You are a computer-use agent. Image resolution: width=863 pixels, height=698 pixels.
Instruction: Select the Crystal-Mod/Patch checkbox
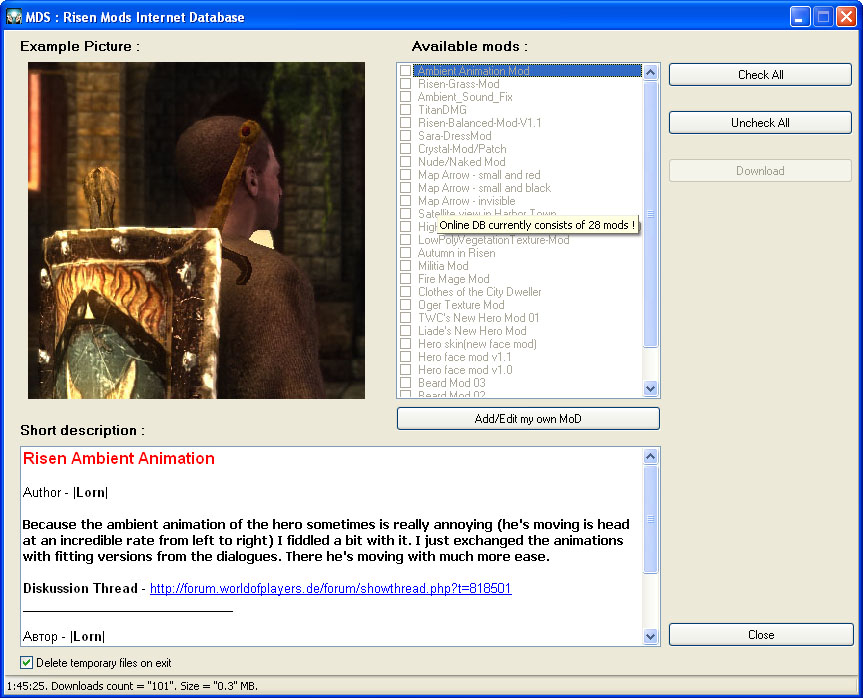(x=406, y=149)
